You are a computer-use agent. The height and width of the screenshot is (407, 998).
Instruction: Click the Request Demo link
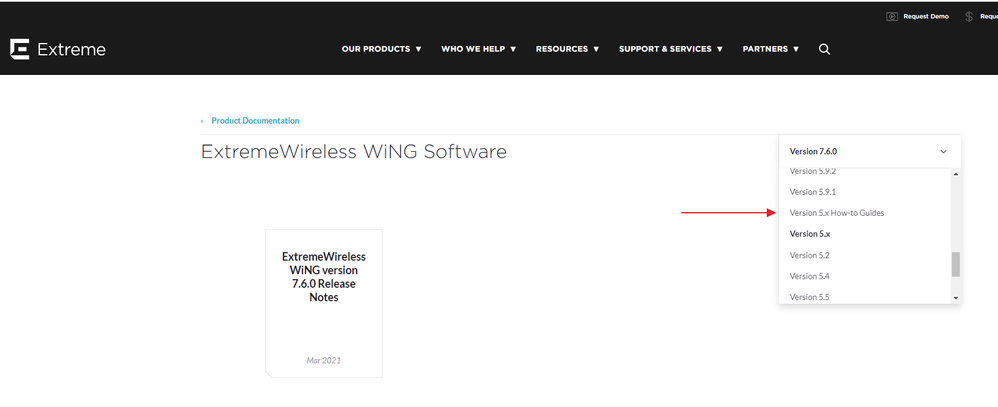point(925,17)
